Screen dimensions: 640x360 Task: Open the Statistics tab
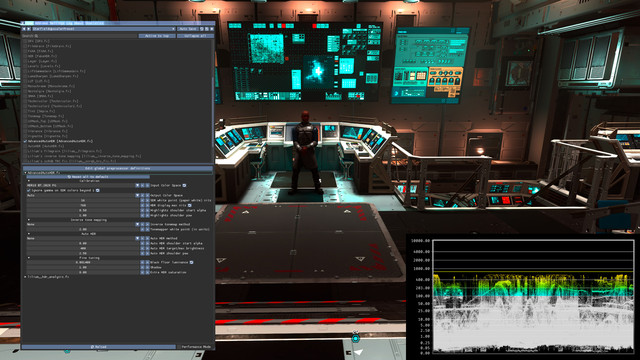pos(94,23)
